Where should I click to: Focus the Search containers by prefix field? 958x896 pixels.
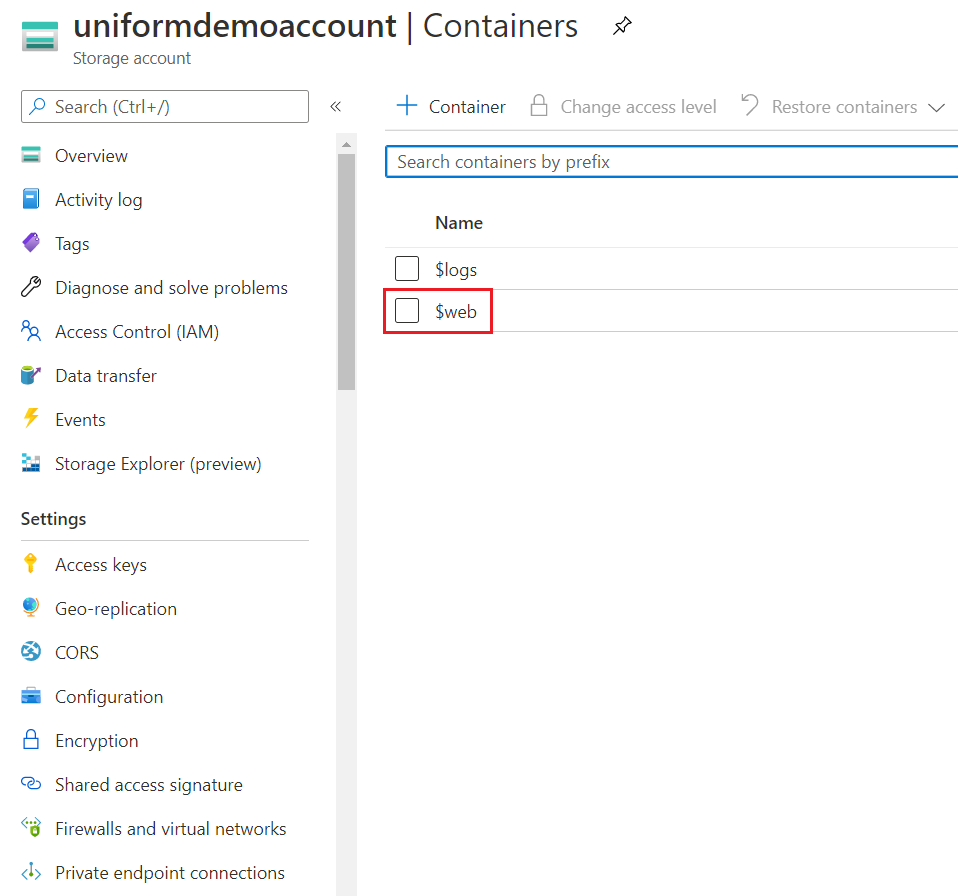tap(671, 162)
